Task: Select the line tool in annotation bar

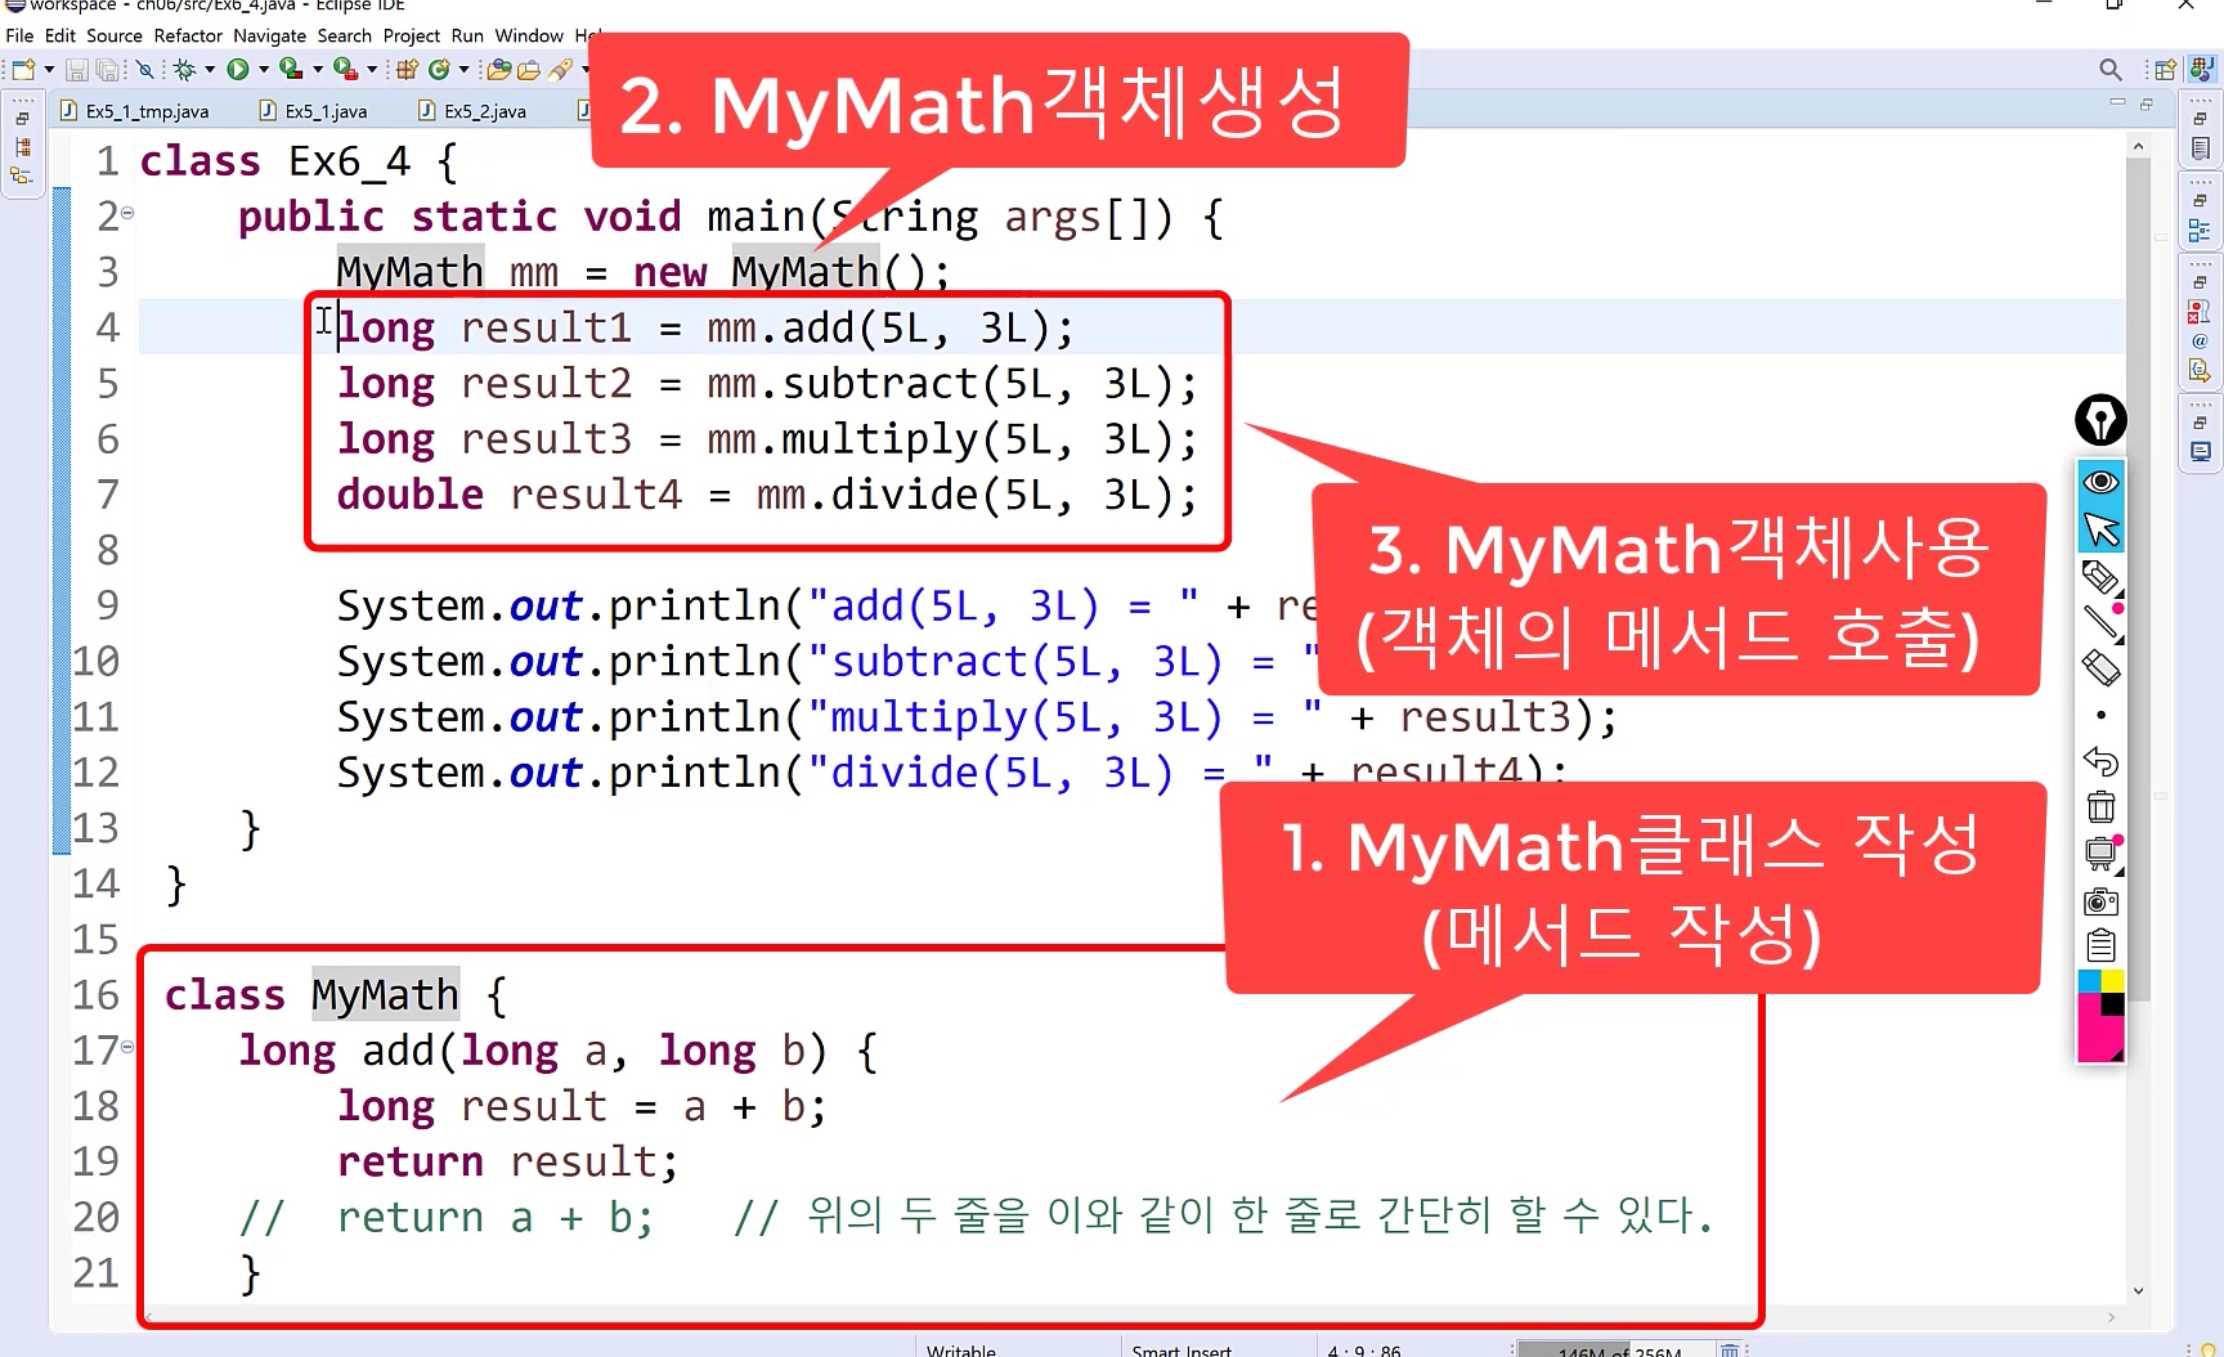Action: (2100, 622)
